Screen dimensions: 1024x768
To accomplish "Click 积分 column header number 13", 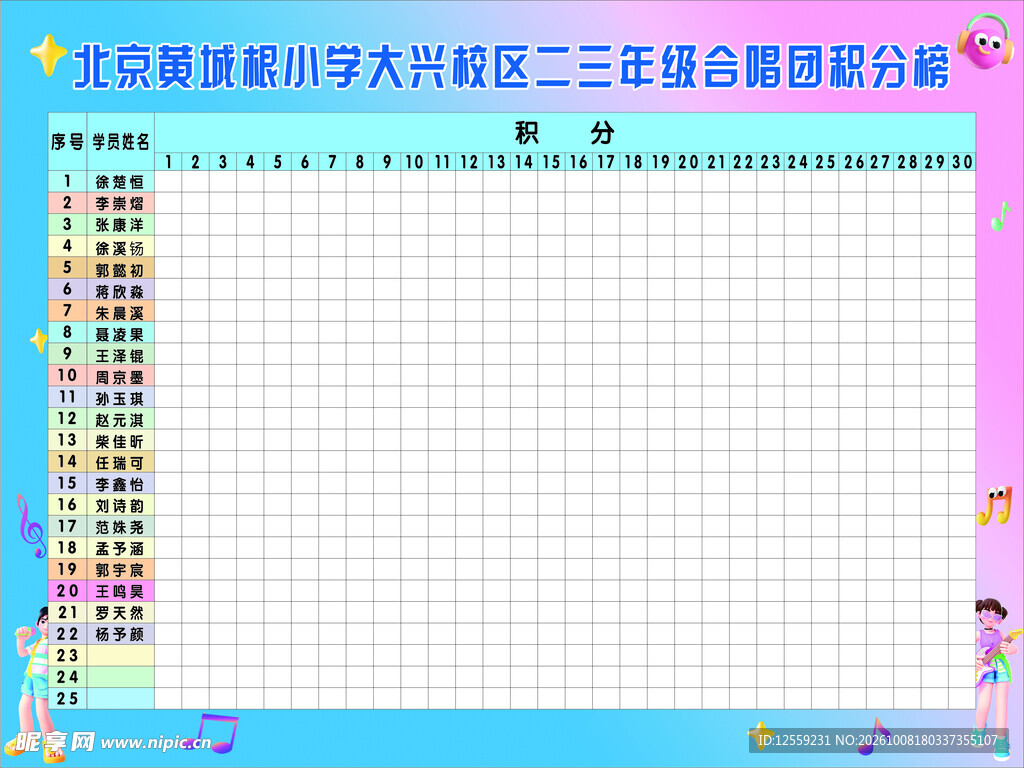I will point(496,161).
